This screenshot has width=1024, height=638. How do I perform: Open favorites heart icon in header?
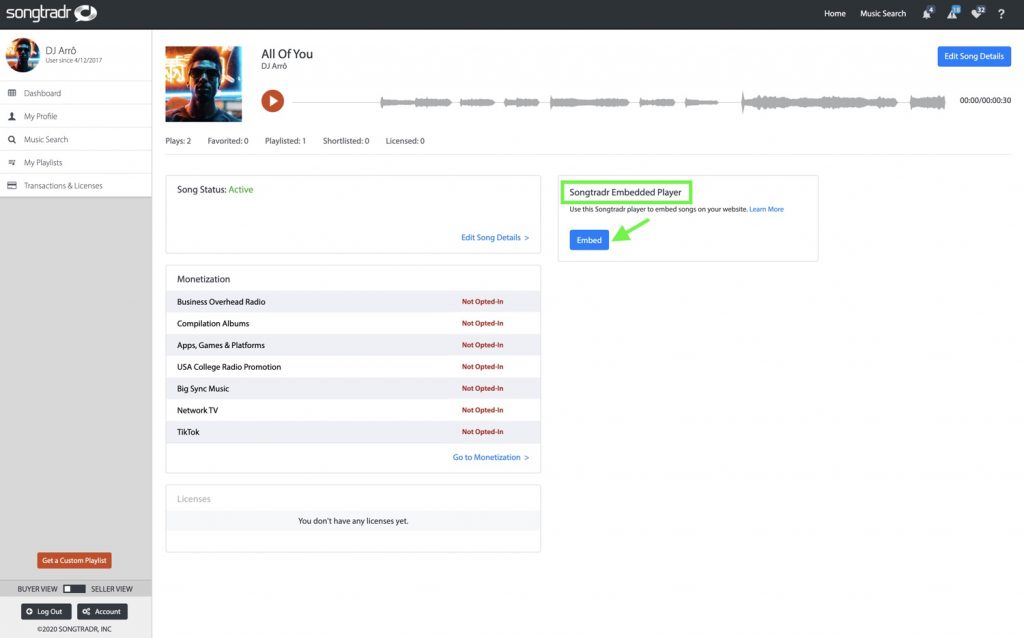[x=977, y=14]
